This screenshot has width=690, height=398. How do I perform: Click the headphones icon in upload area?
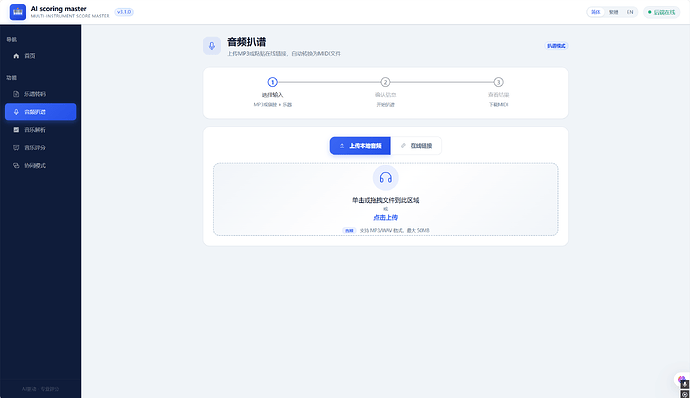[x=385, y=178]
